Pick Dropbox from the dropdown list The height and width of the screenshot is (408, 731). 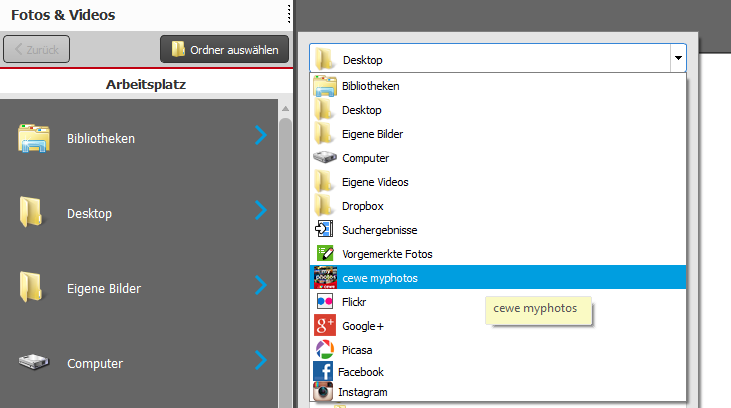(498, 206)
